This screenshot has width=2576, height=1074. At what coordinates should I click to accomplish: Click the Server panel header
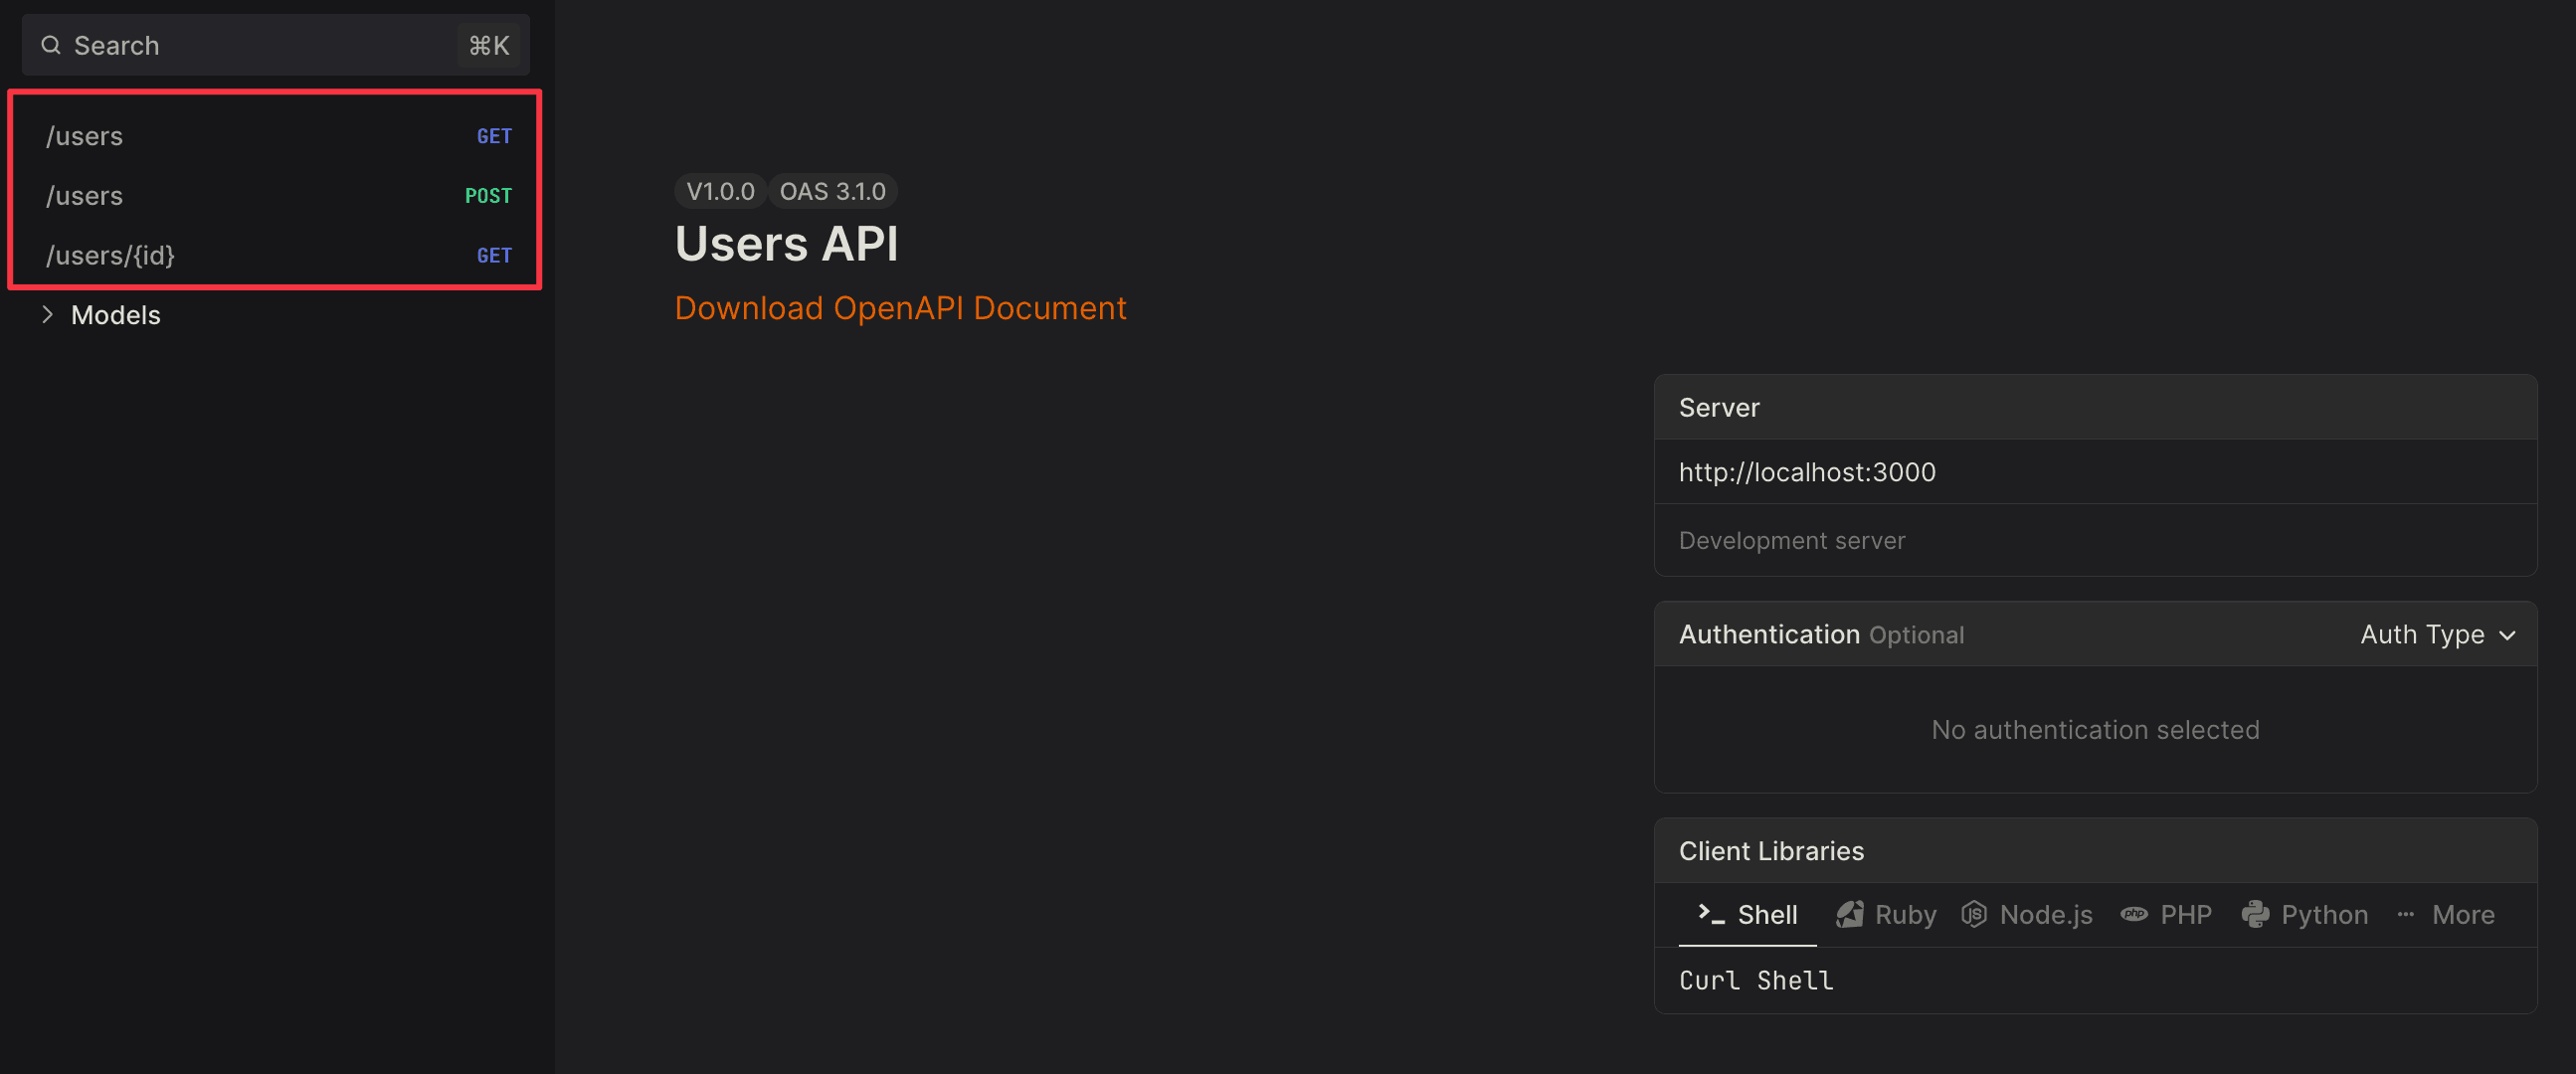pyautogui.click(x=2095, y=408)
